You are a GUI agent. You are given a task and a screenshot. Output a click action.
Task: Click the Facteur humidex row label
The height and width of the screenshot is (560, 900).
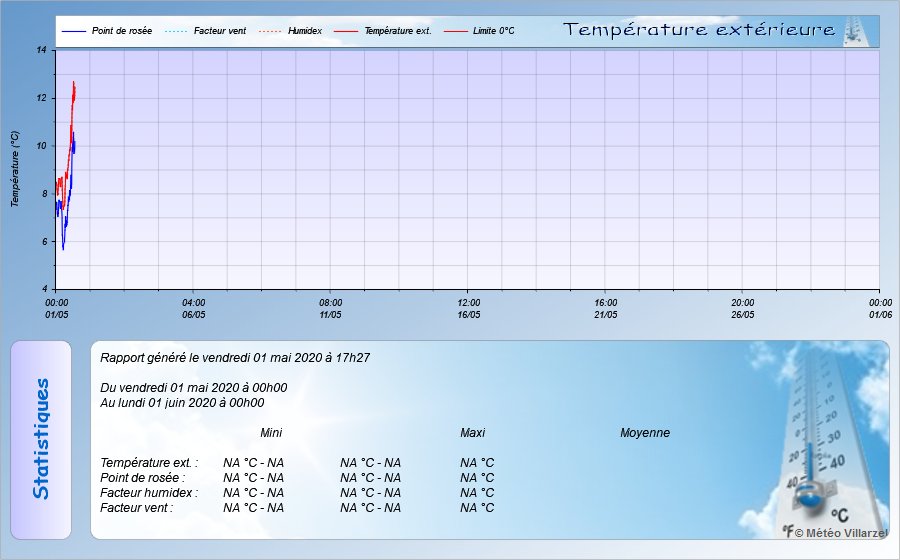point(149,493)
